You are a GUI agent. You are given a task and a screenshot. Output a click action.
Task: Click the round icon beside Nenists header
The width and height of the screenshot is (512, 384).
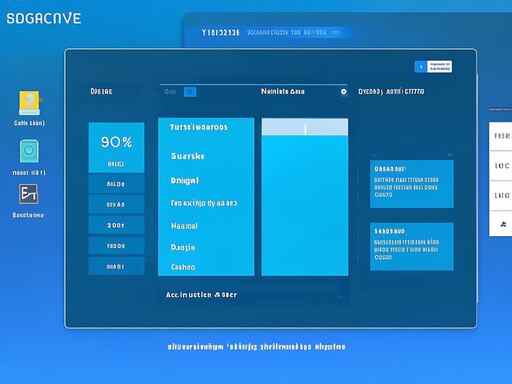[344, 91]
